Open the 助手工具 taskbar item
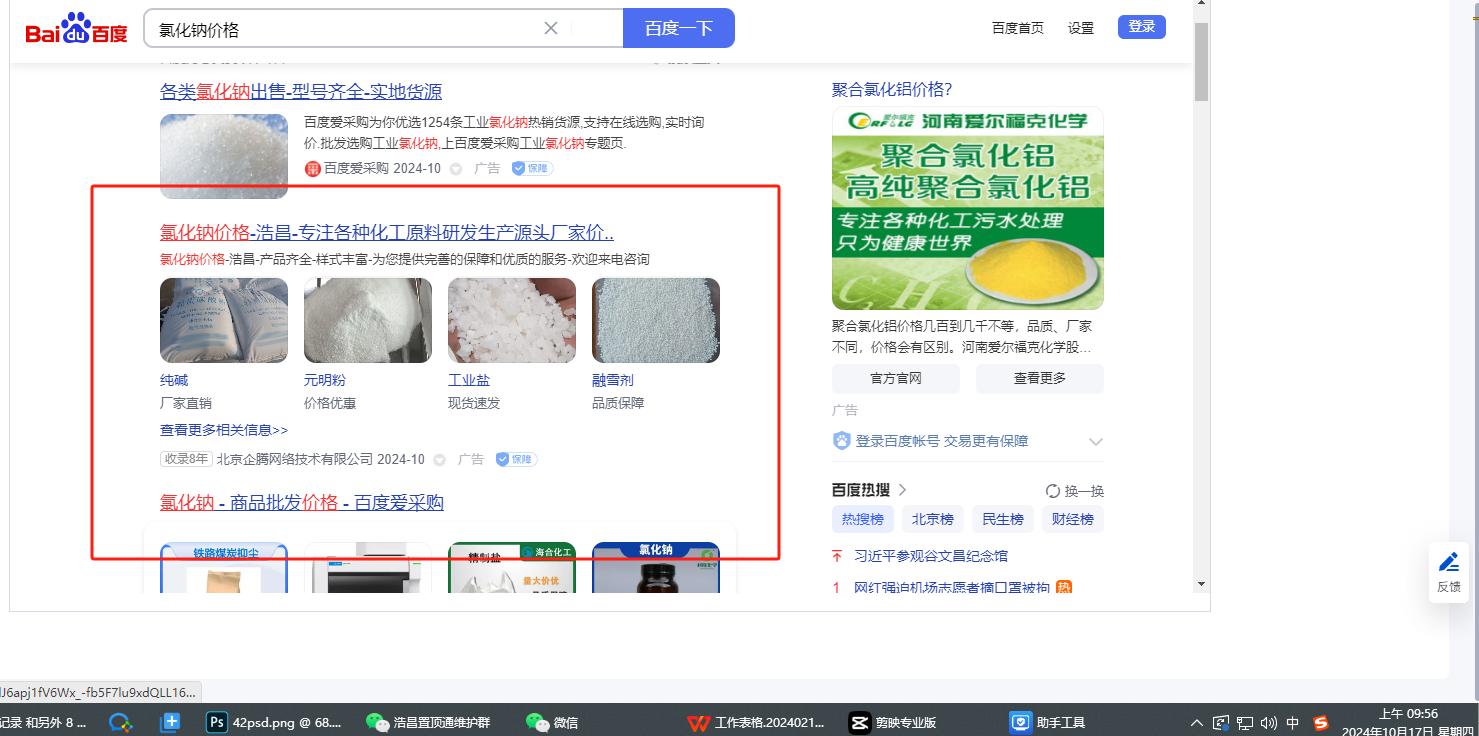1479x736 pixels. (x=1048, y=722)
